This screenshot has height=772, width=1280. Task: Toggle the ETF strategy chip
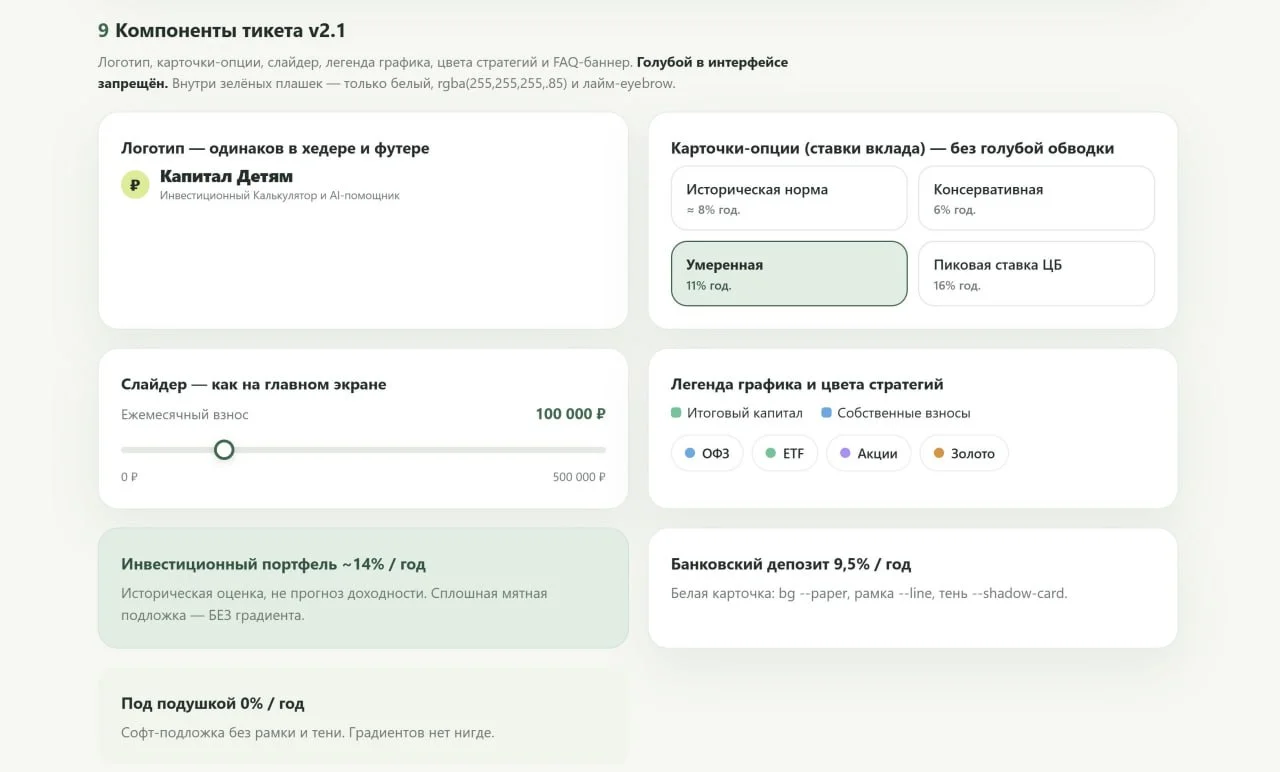pos(785,453)
